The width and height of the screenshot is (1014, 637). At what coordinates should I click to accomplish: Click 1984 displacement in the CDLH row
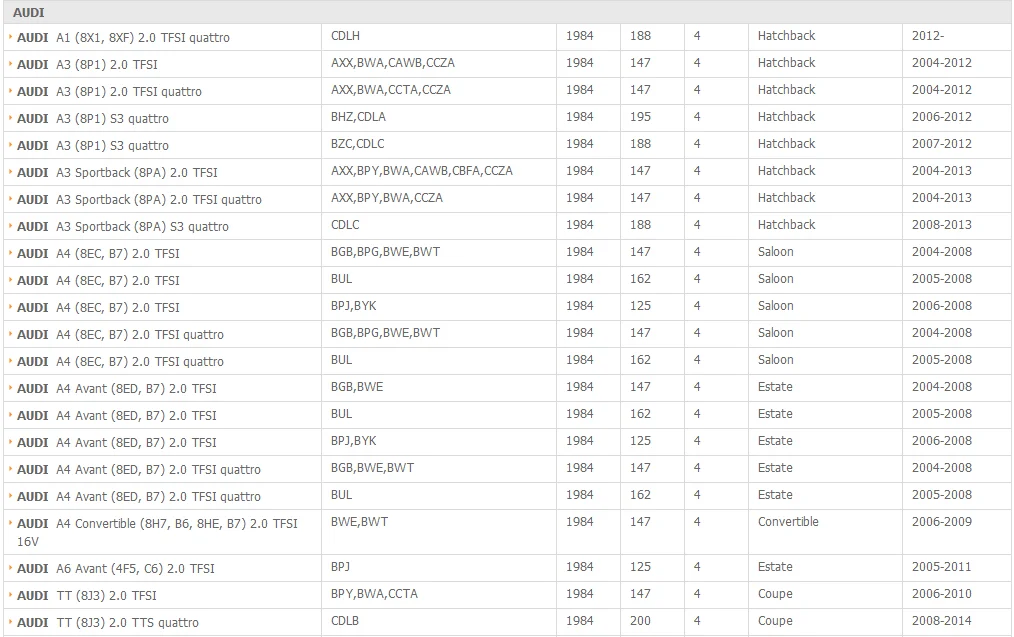(x=579, y=36)
